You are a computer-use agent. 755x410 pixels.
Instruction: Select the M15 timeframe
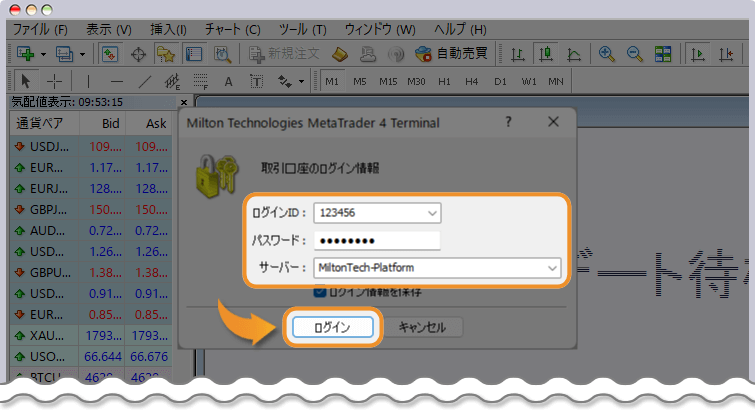[388, 81]
